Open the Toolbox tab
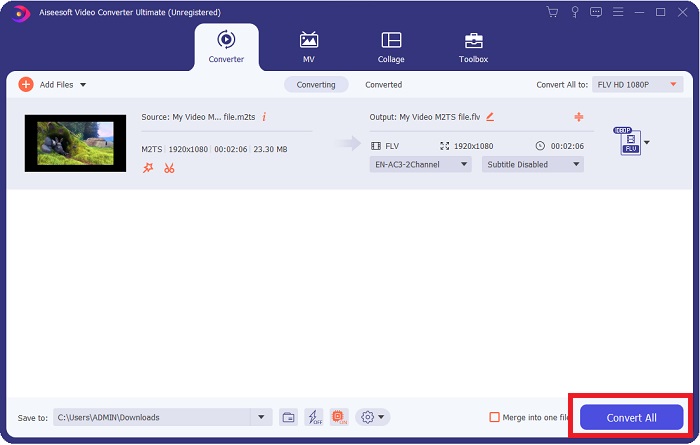The height and width of the screenshot is (445, 700). click(473, 46)
